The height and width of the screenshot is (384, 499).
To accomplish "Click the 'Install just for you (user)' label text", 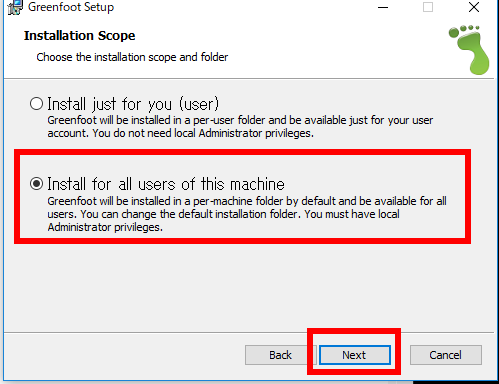I will click(133, 104).
